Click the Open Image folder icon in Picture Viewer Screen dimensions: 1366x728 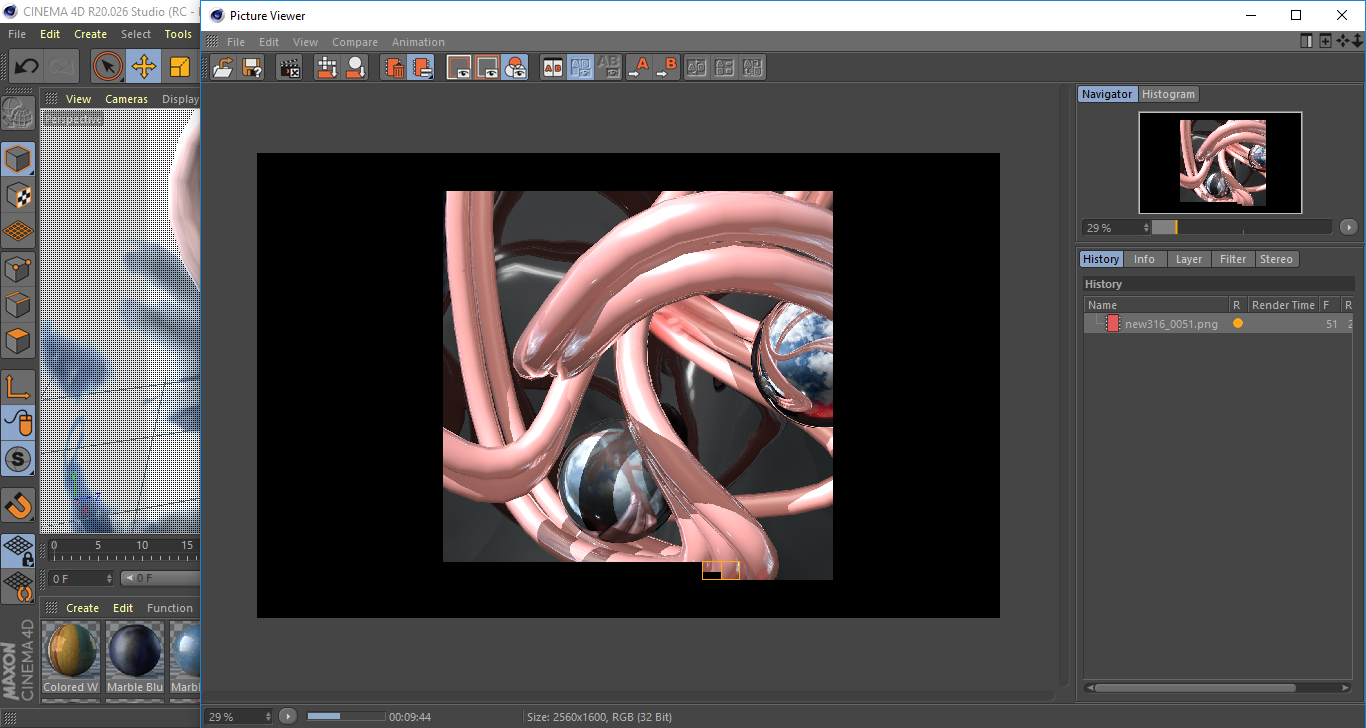pyautogui.click(x=224, y=67)
